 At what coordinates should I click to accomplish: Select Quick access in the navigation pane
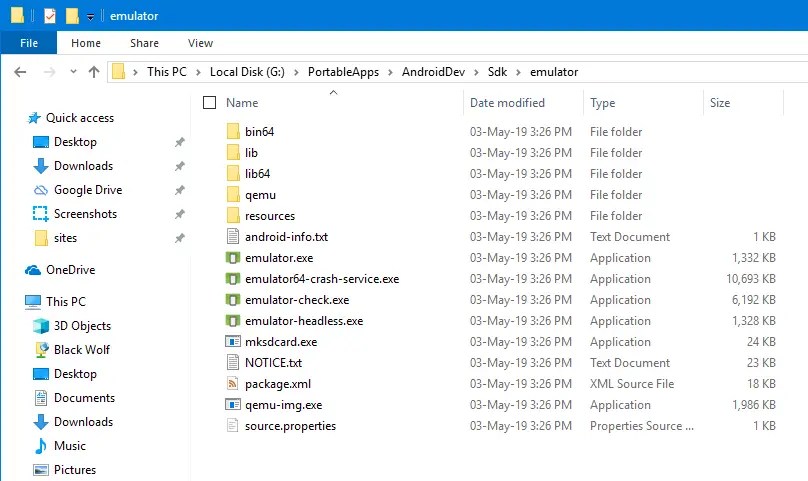(x=71, y=118)
